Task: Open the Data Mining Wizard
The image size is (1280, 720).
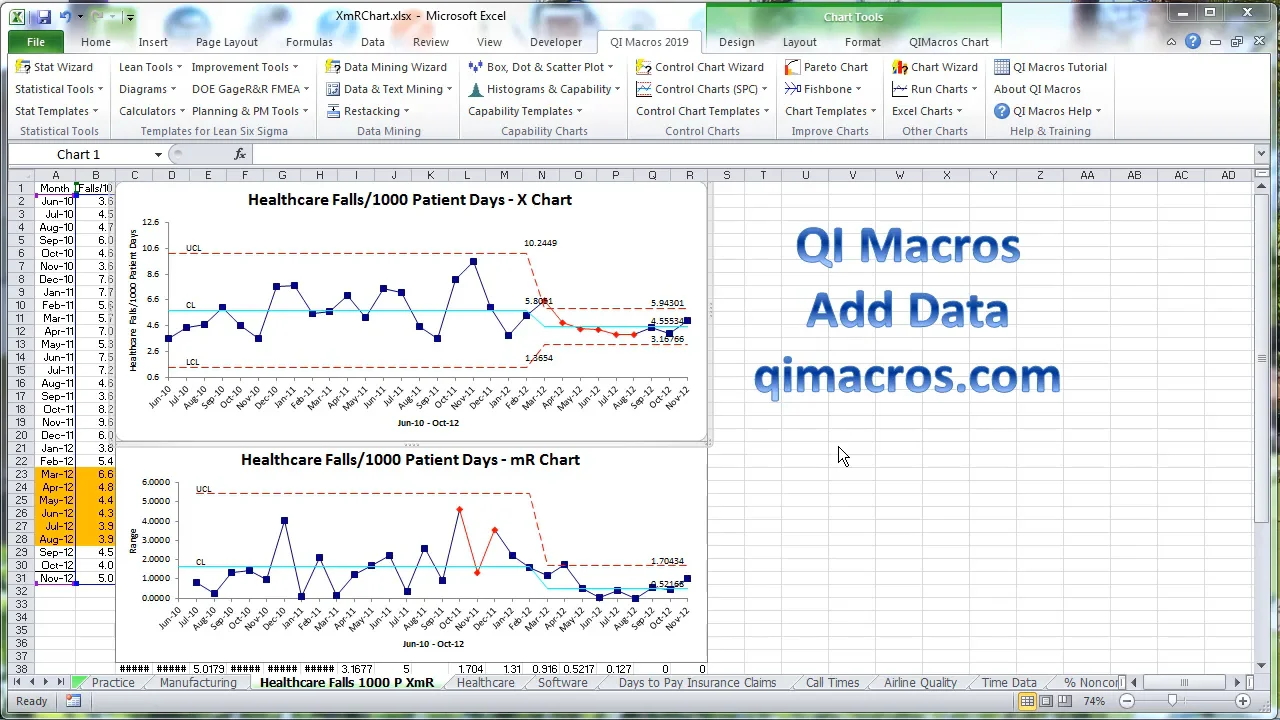Action: [x=386, y=67]
